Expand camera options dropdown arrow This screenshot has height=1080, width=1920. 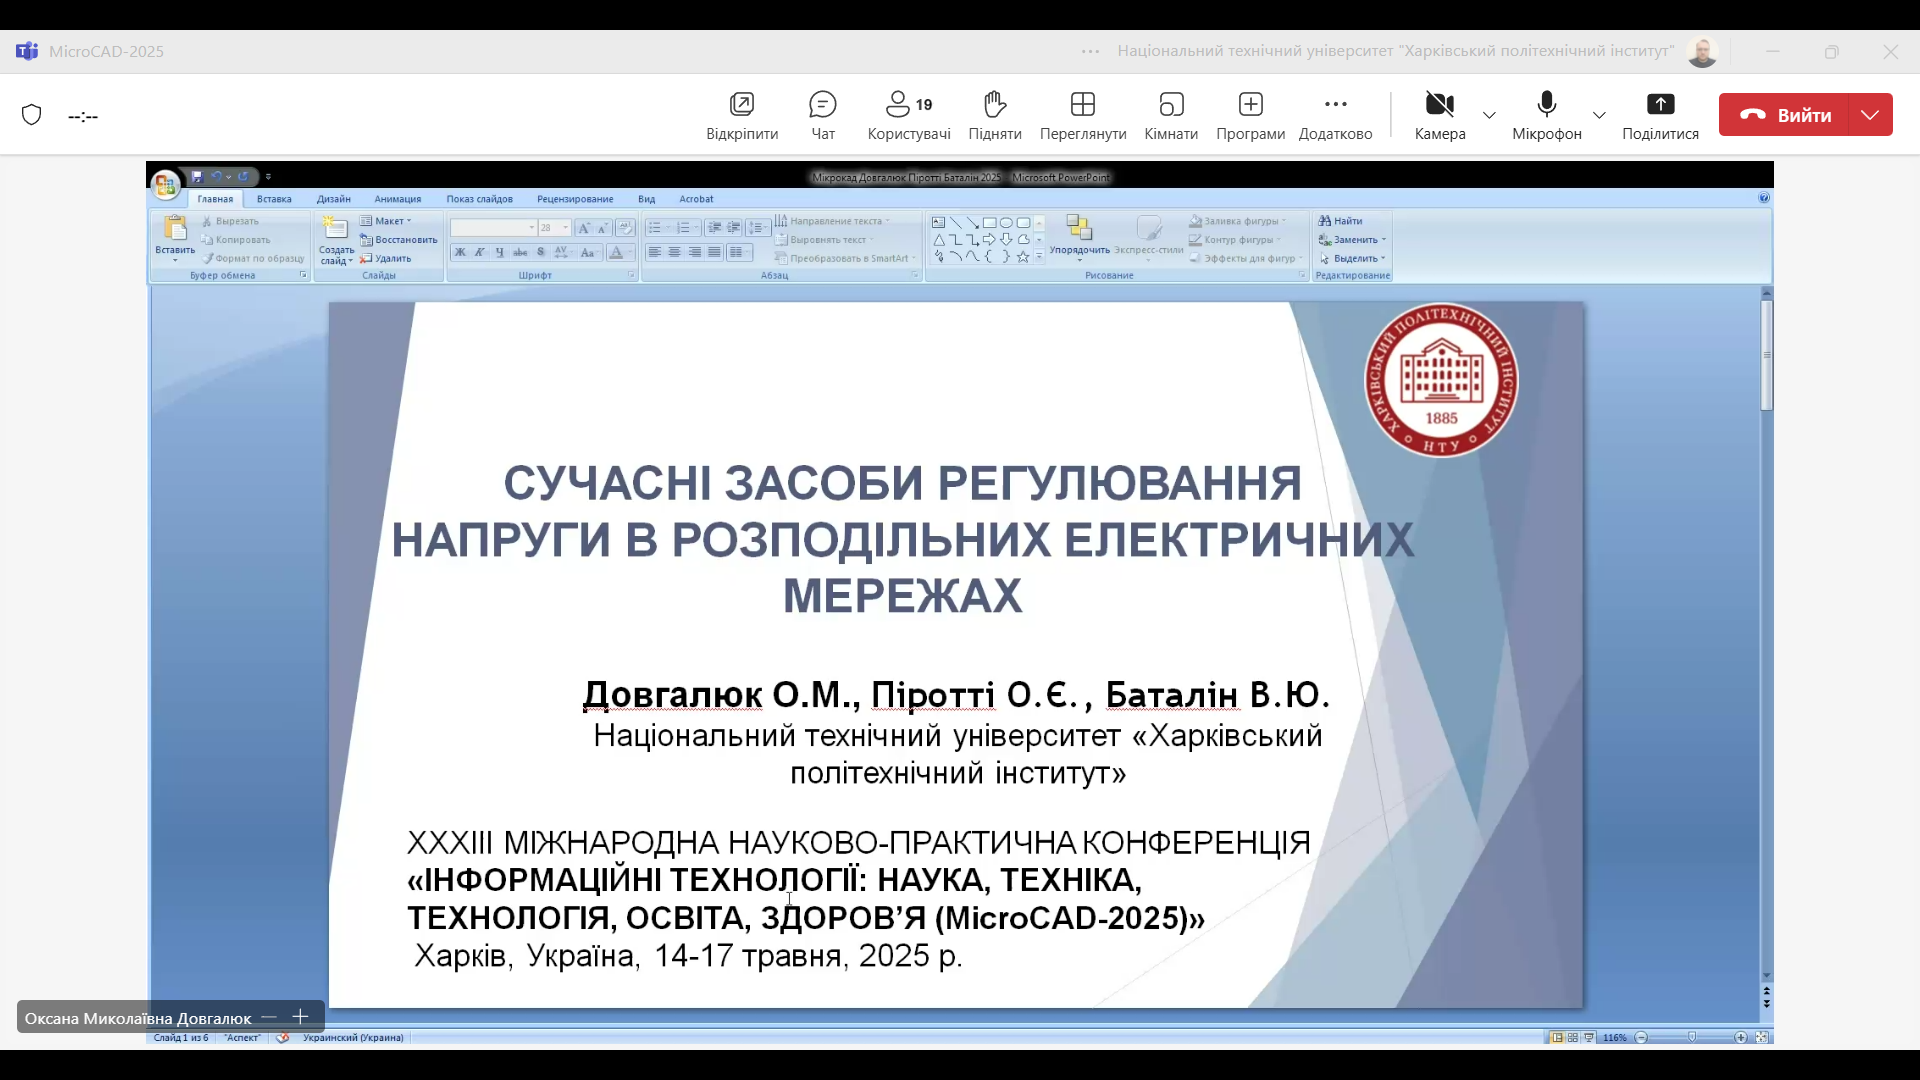(1489, 115)
